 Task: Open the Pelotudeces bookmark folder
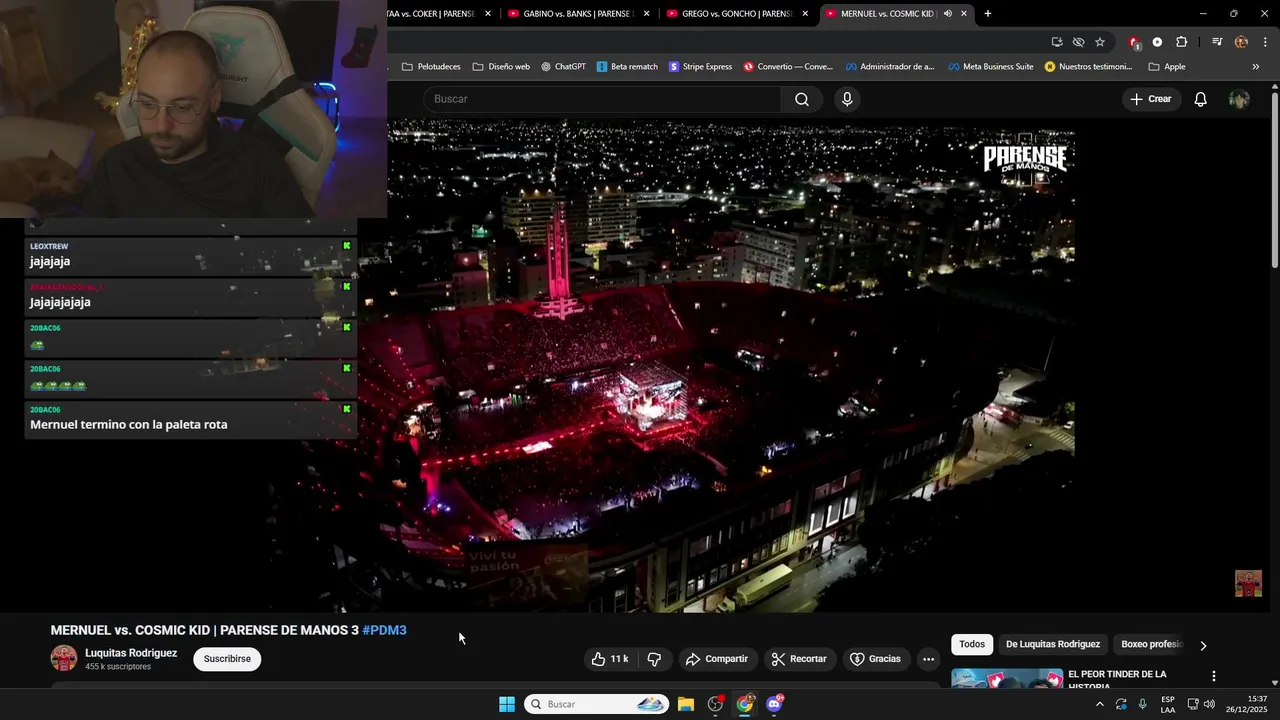point(431,67)
